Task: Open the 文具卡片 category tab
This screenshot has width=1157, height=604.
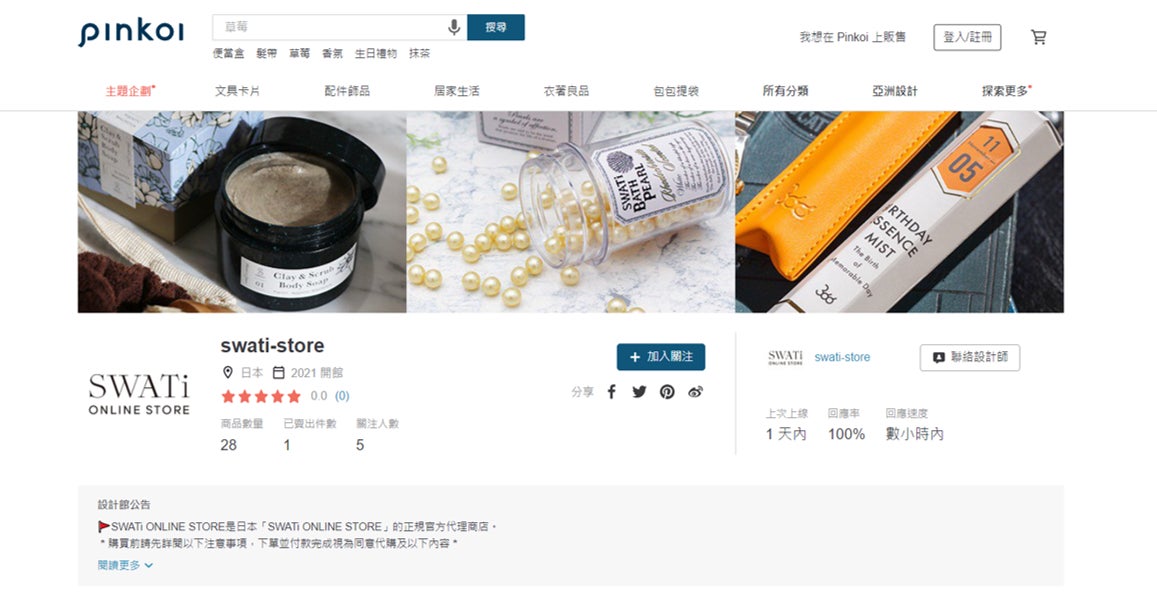Action: coord(237,91)
